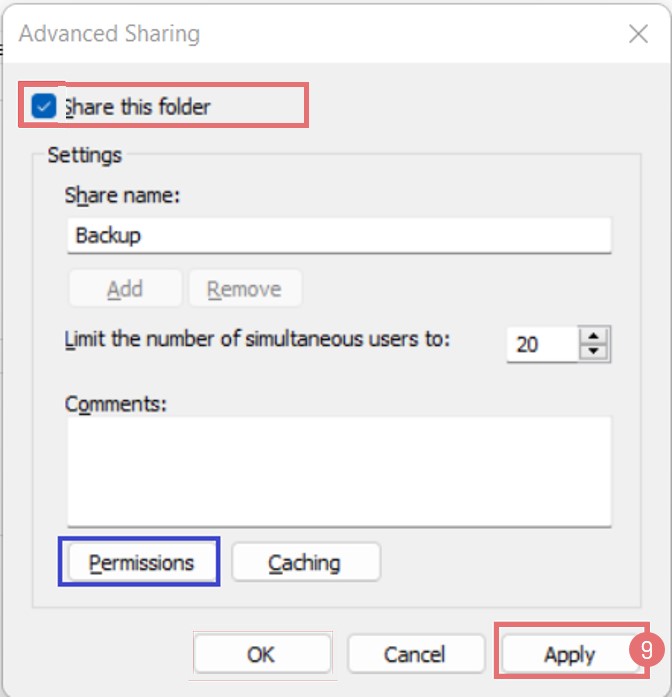Click the Share name field containing Backup

point(339,236)
